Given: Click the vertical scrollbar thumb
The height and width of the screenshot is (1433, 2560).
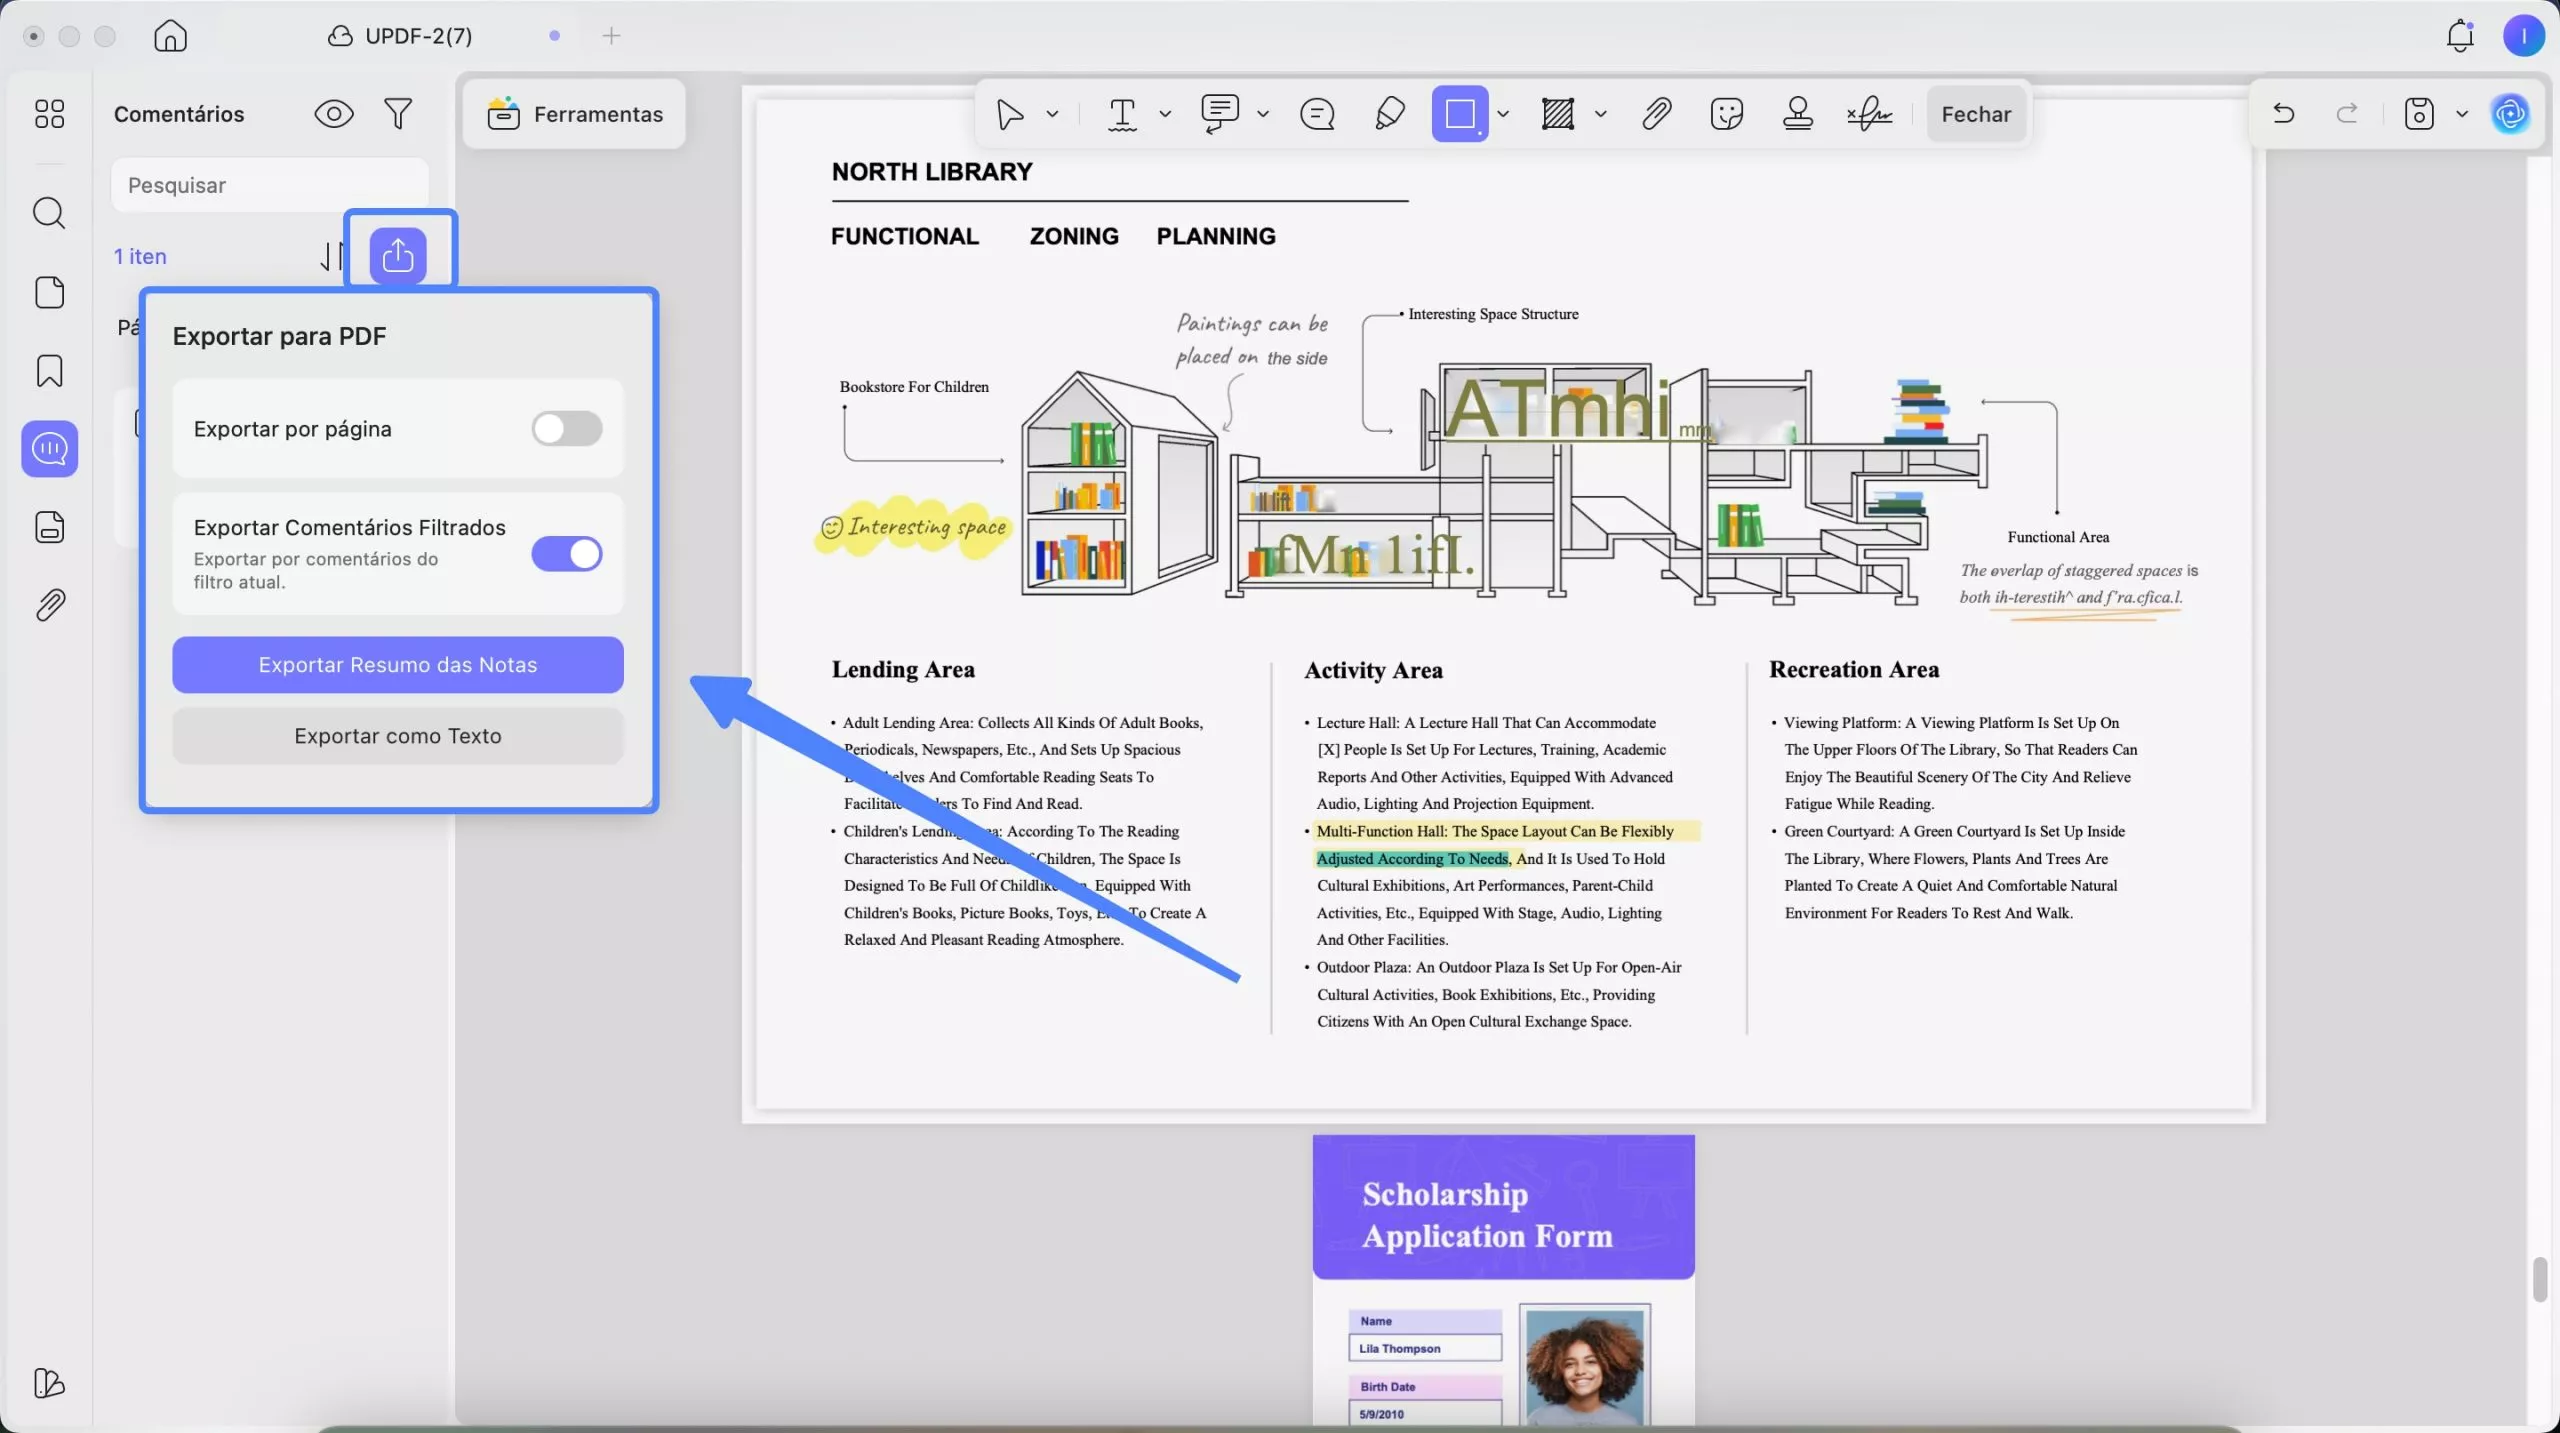Looking at the screenshot, I should [x=2540, y=1279].
